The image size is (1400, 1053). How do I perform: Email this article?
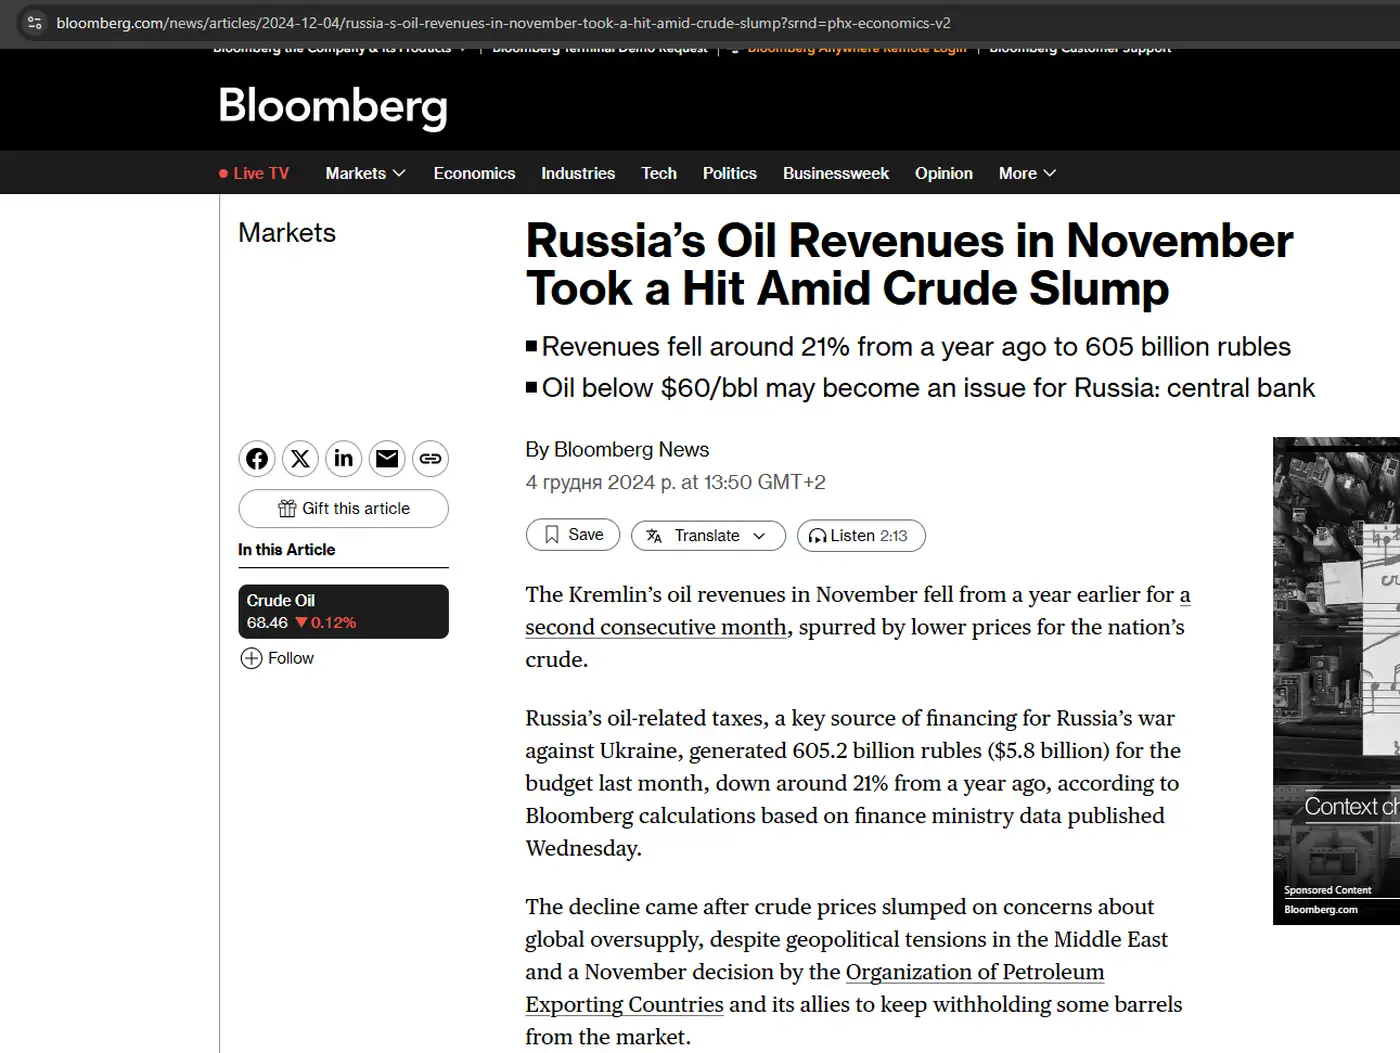click(x=387, y=459)
